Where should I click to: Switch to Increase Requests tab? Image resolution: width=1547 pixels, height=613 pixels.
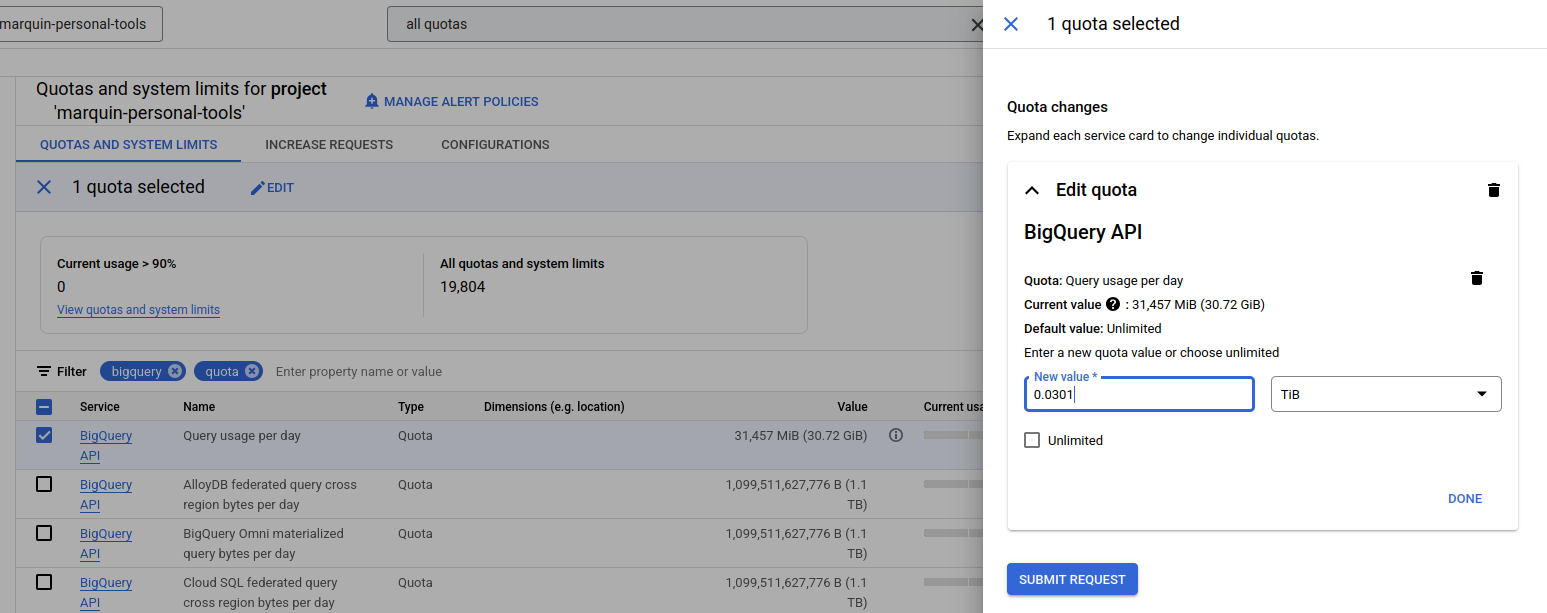pyautogui.click(x=329, y=145)
